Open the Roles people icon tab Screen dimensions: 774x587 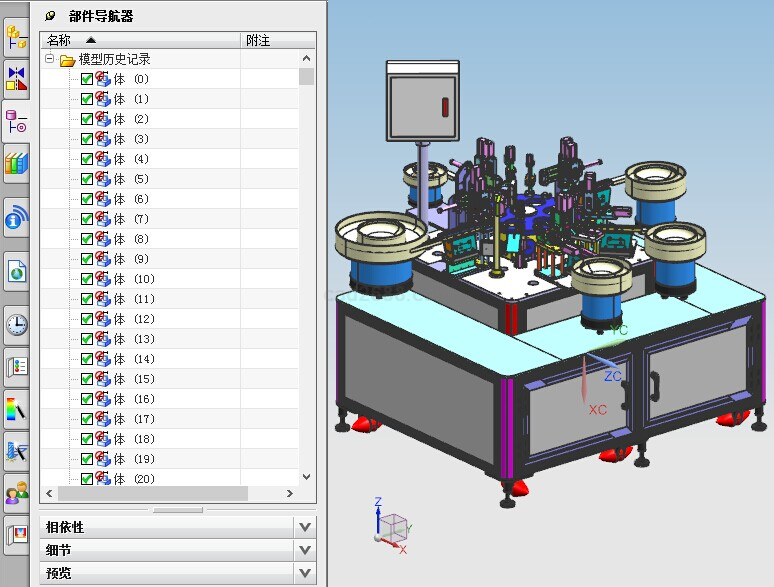tap(16, 493)
